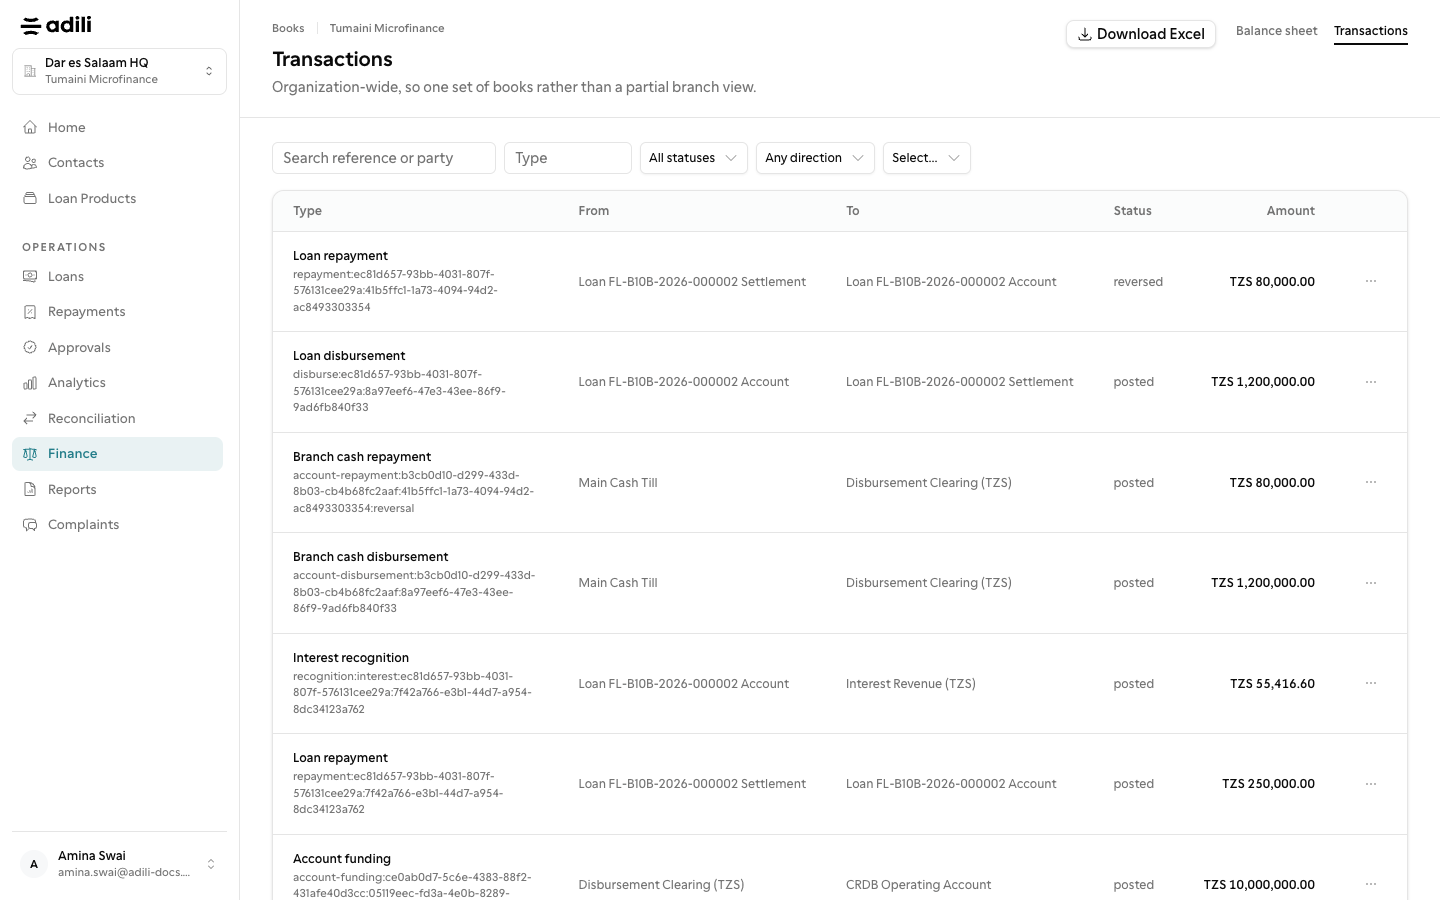
Task: Follow the Books breadcrumb link
Action: tap(288, 28)
